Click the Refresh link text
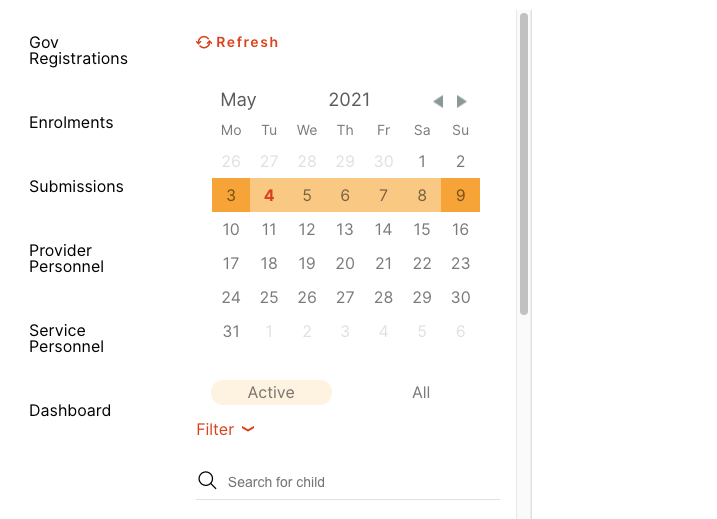The height and width of the screenshot is (519, 717). [x=247, y=42]
